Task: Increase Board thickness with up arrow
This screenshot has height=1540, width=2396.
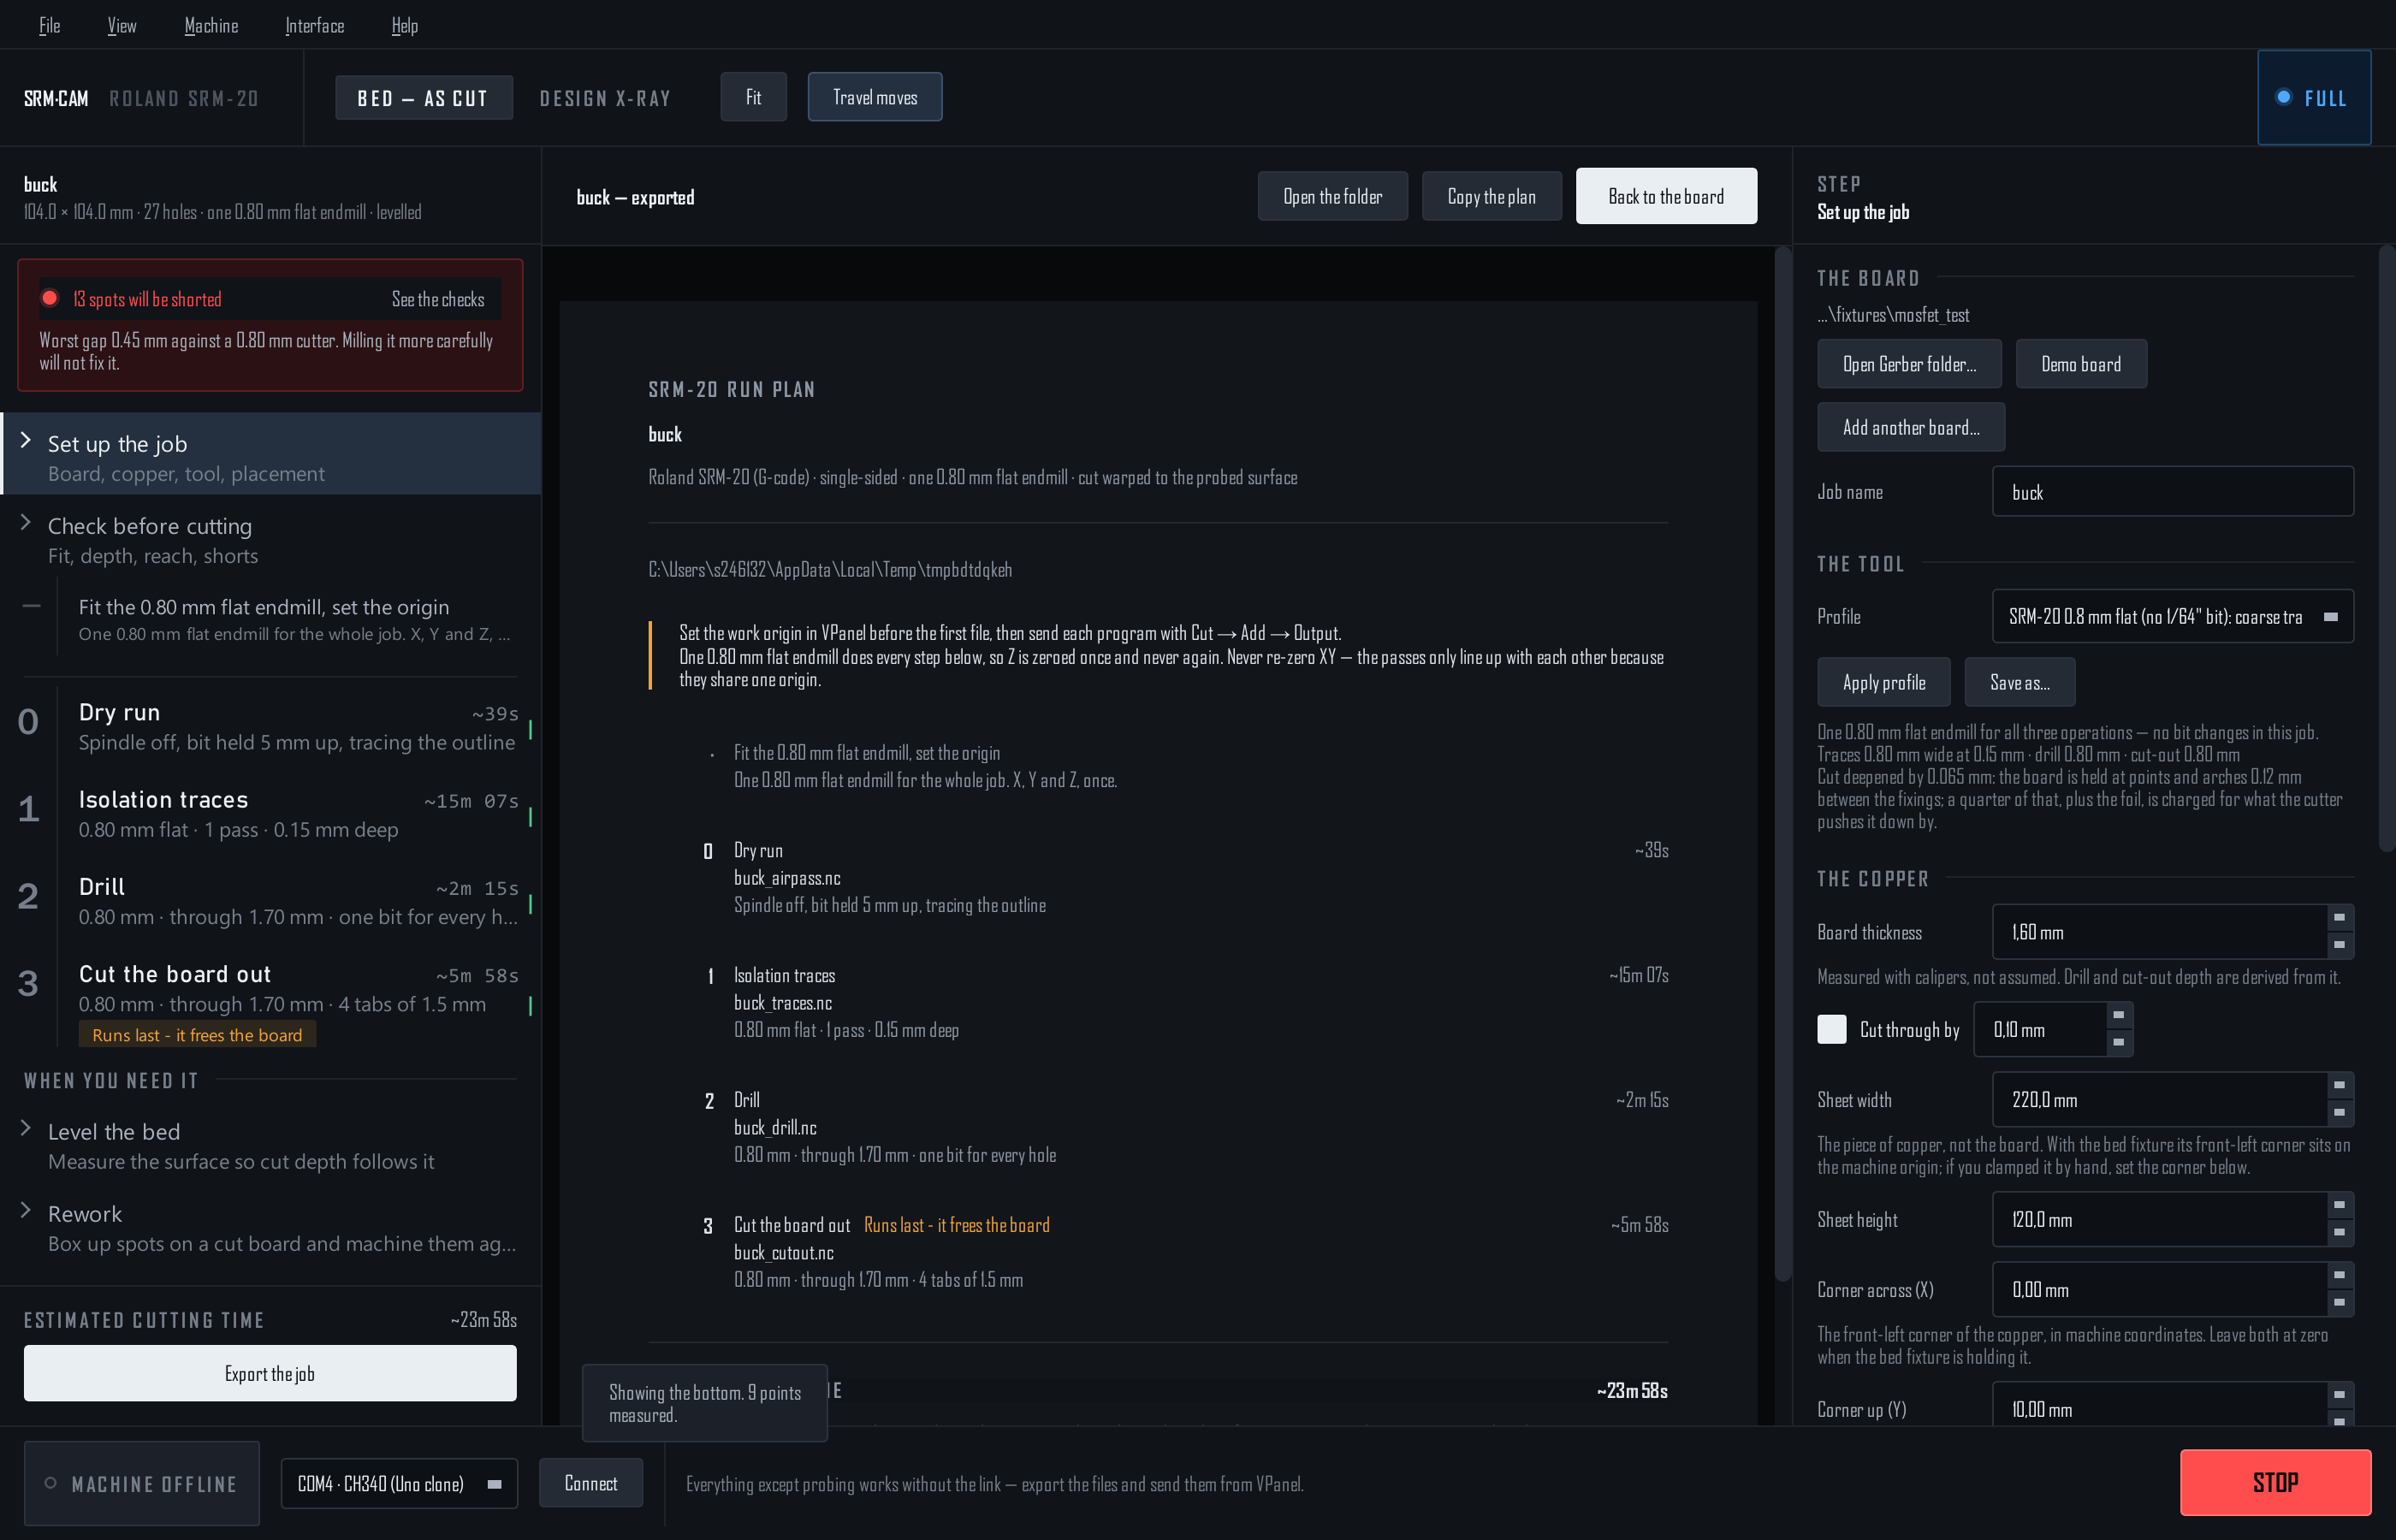Action: (x=2339, y=919)
